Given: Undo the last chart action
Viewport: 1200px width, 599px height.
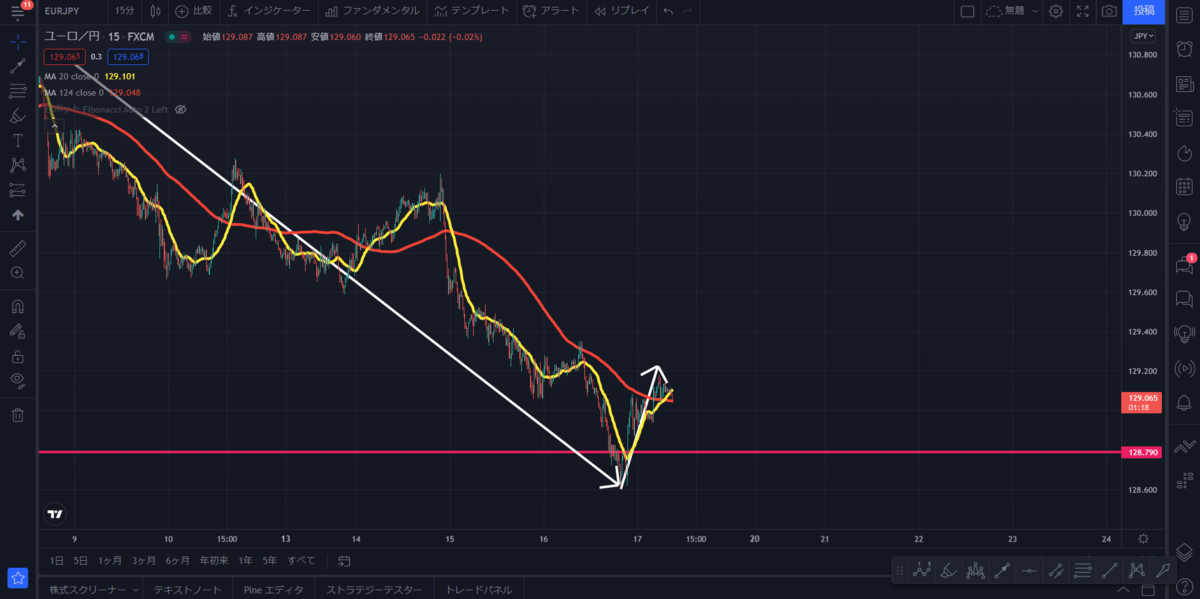Looking at the screenshot, I should [668, 11].
